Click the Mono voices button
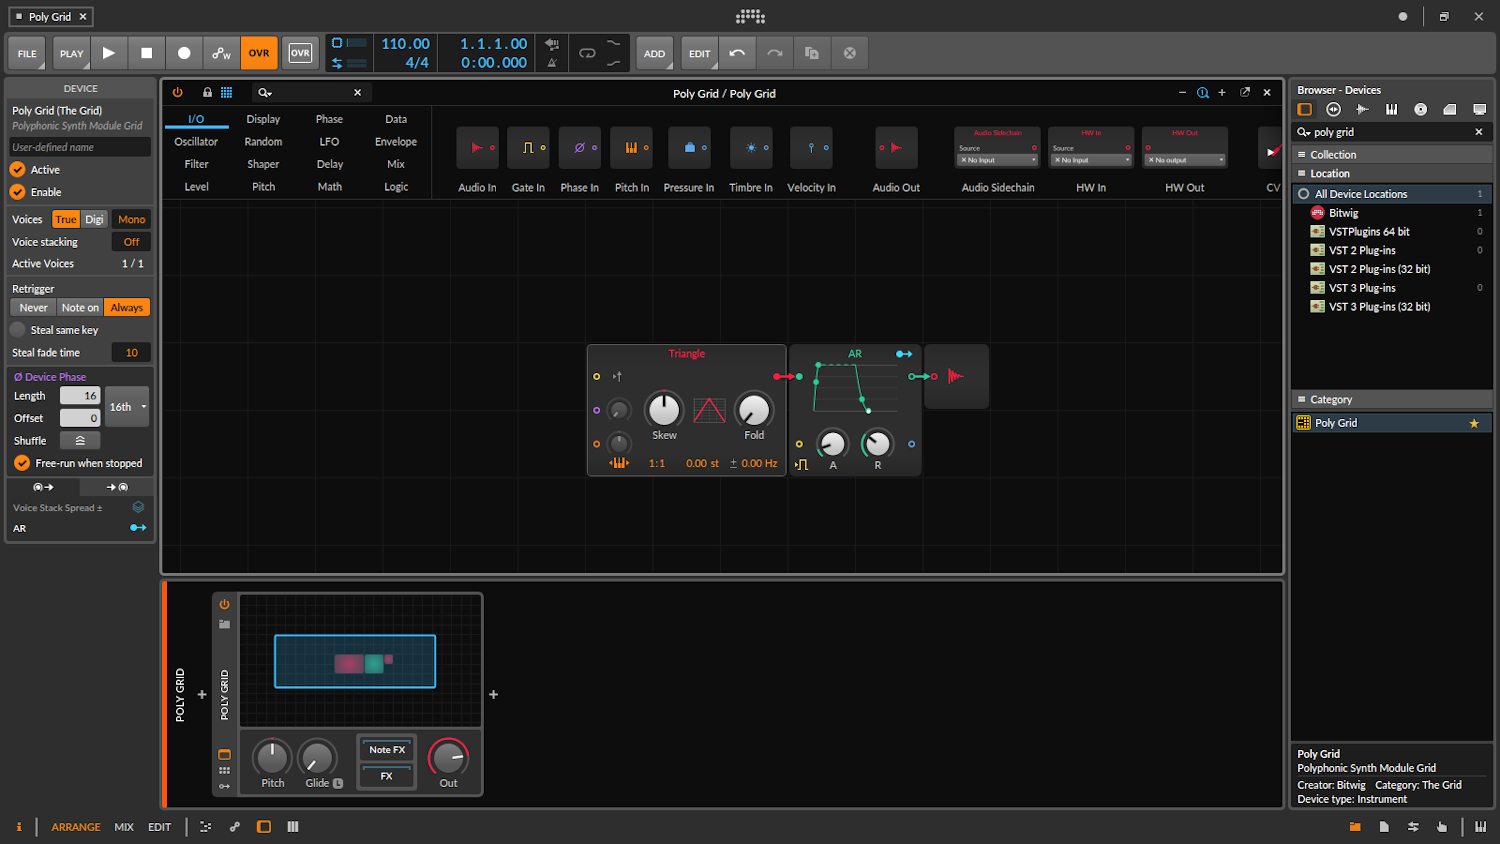This screenshot has width=1500, height=844. tap(131, 219)
